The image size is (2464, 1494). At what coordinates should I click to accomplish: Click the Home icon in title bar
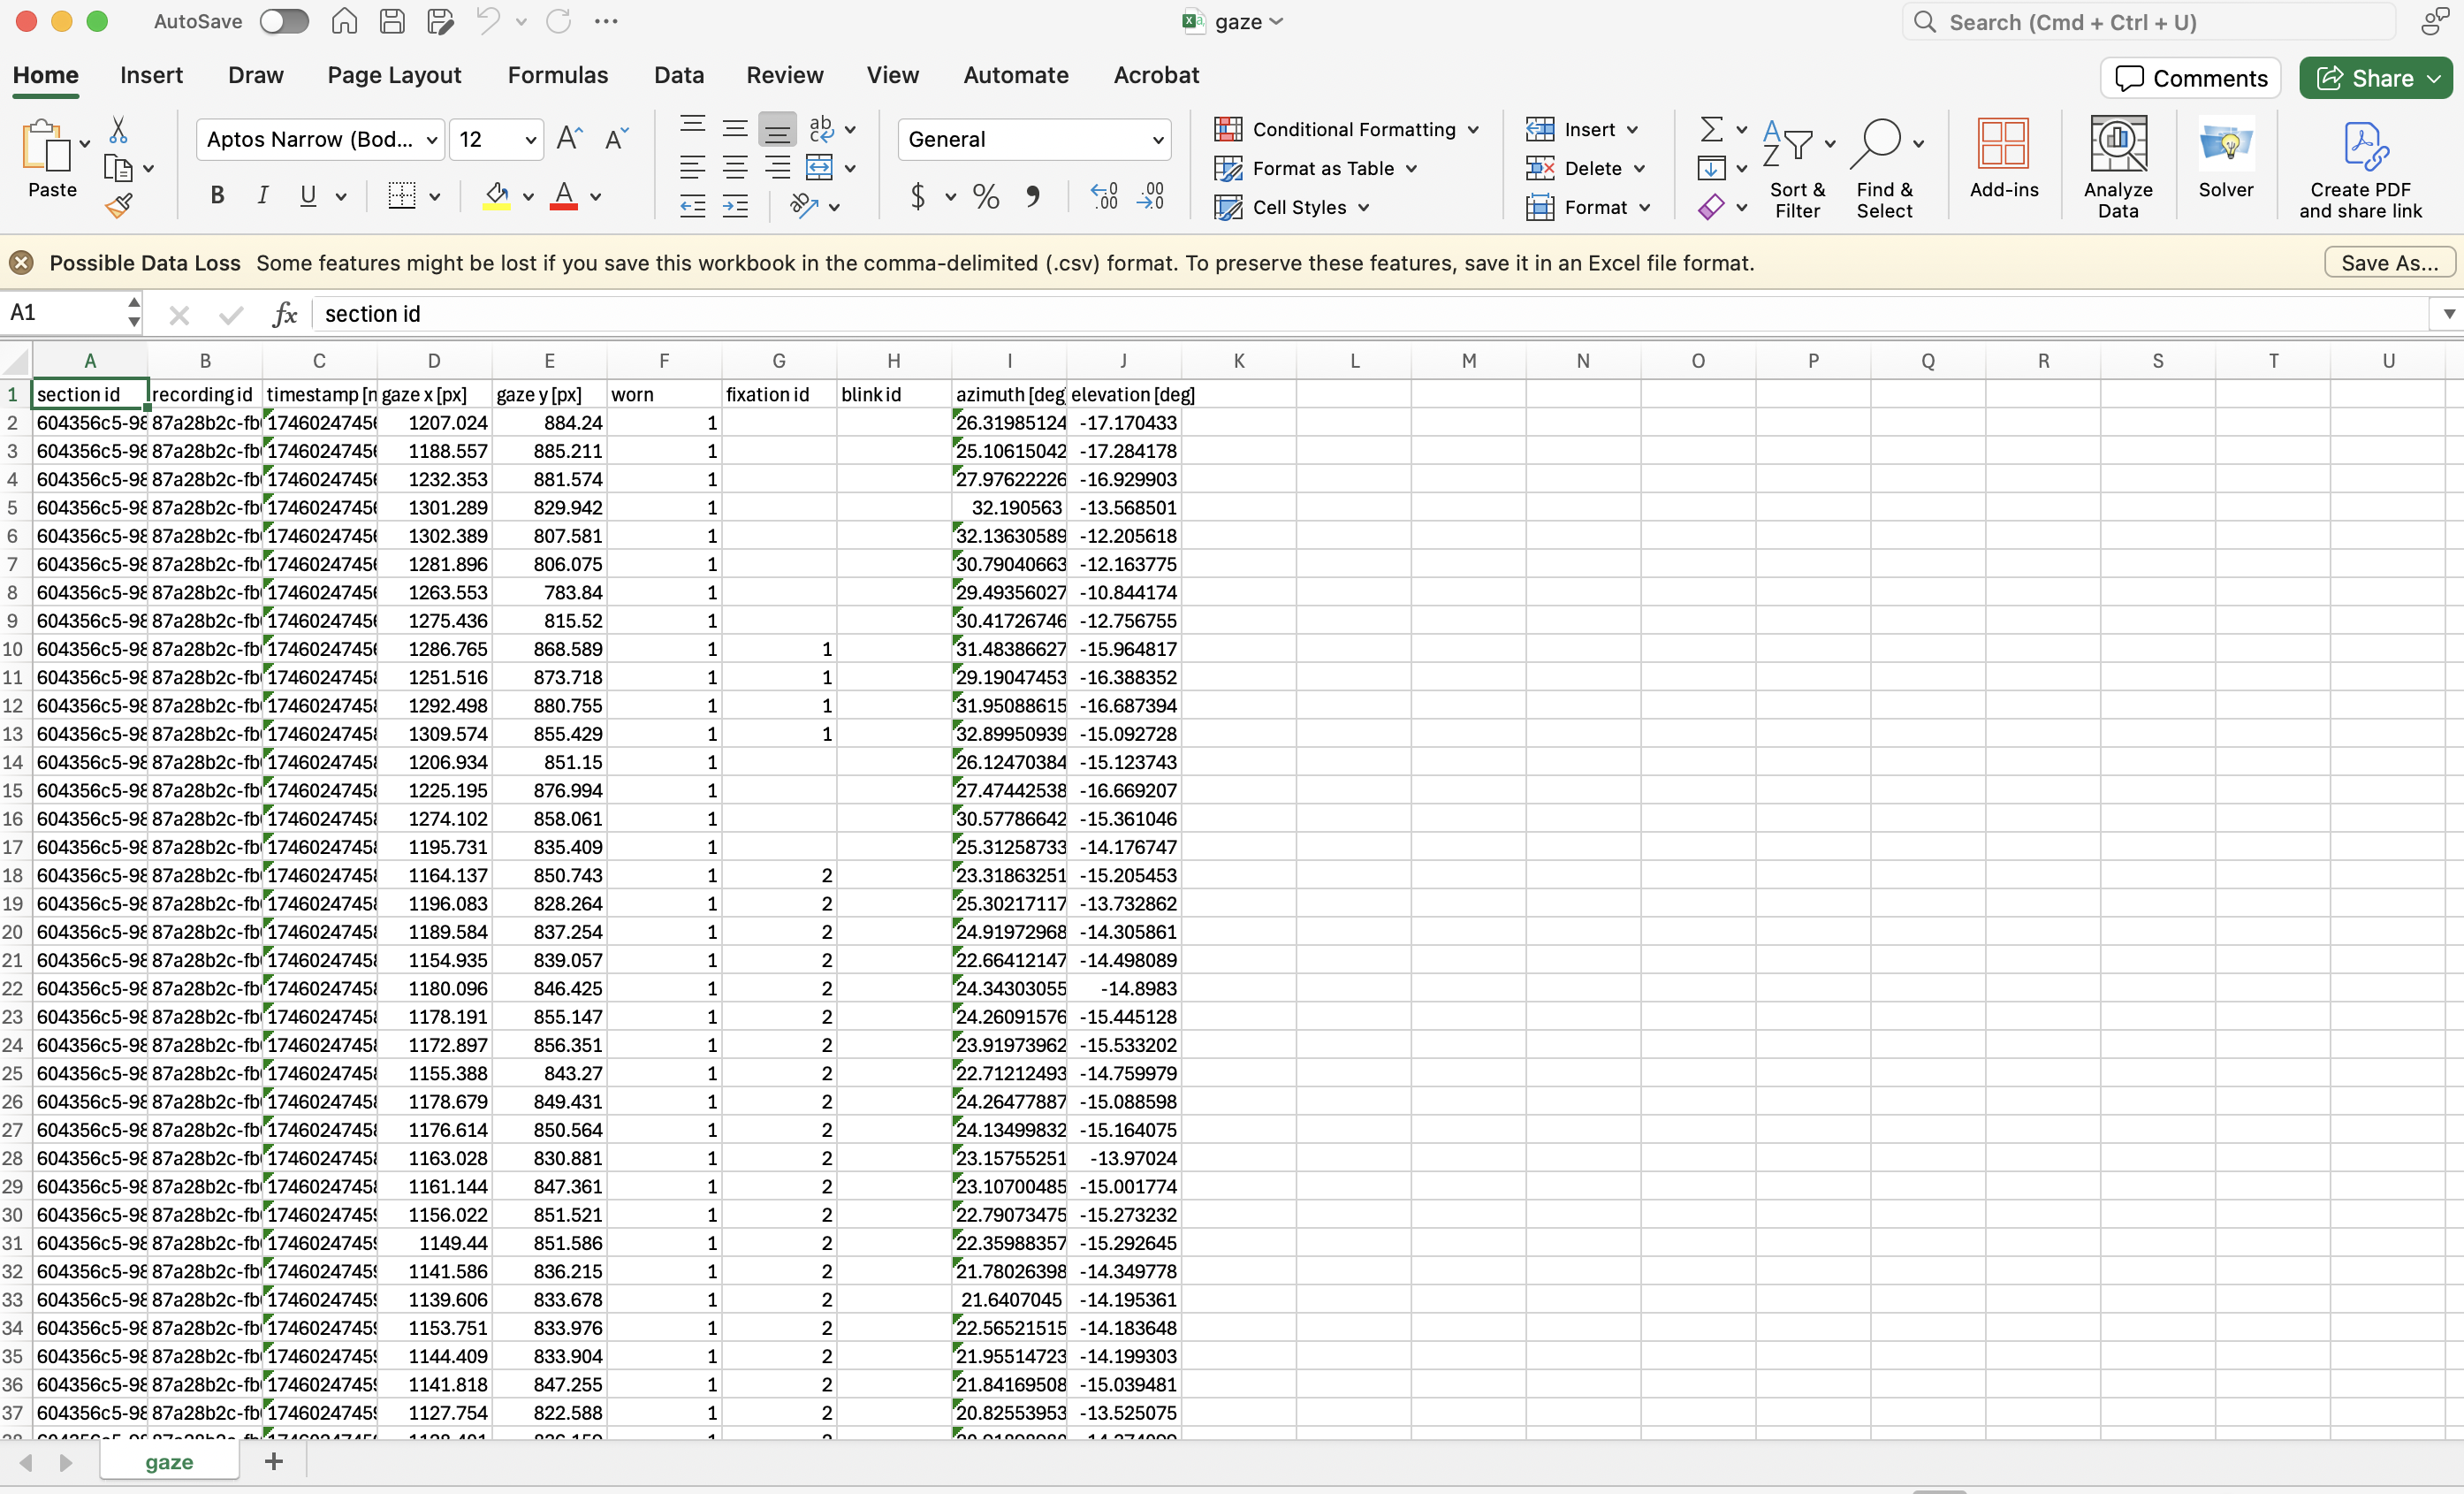pos(344,22)
